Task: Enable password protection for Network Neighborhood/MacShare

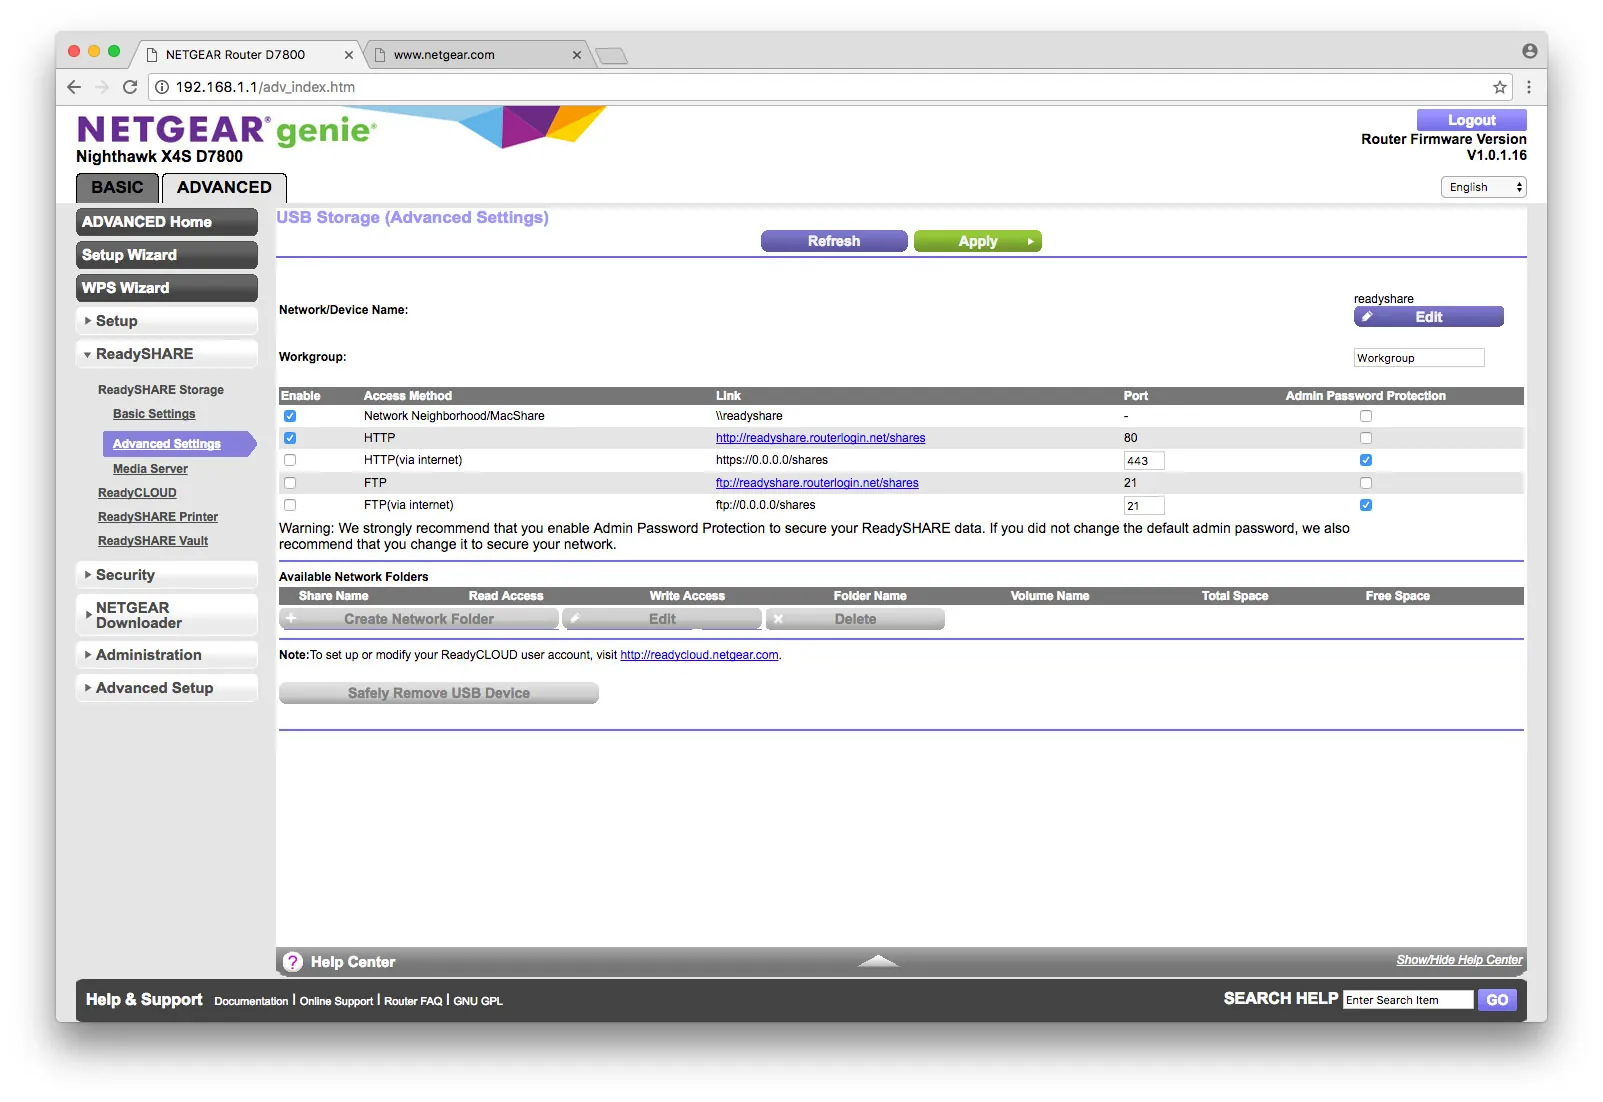Action: click(x=1366, y=416)
